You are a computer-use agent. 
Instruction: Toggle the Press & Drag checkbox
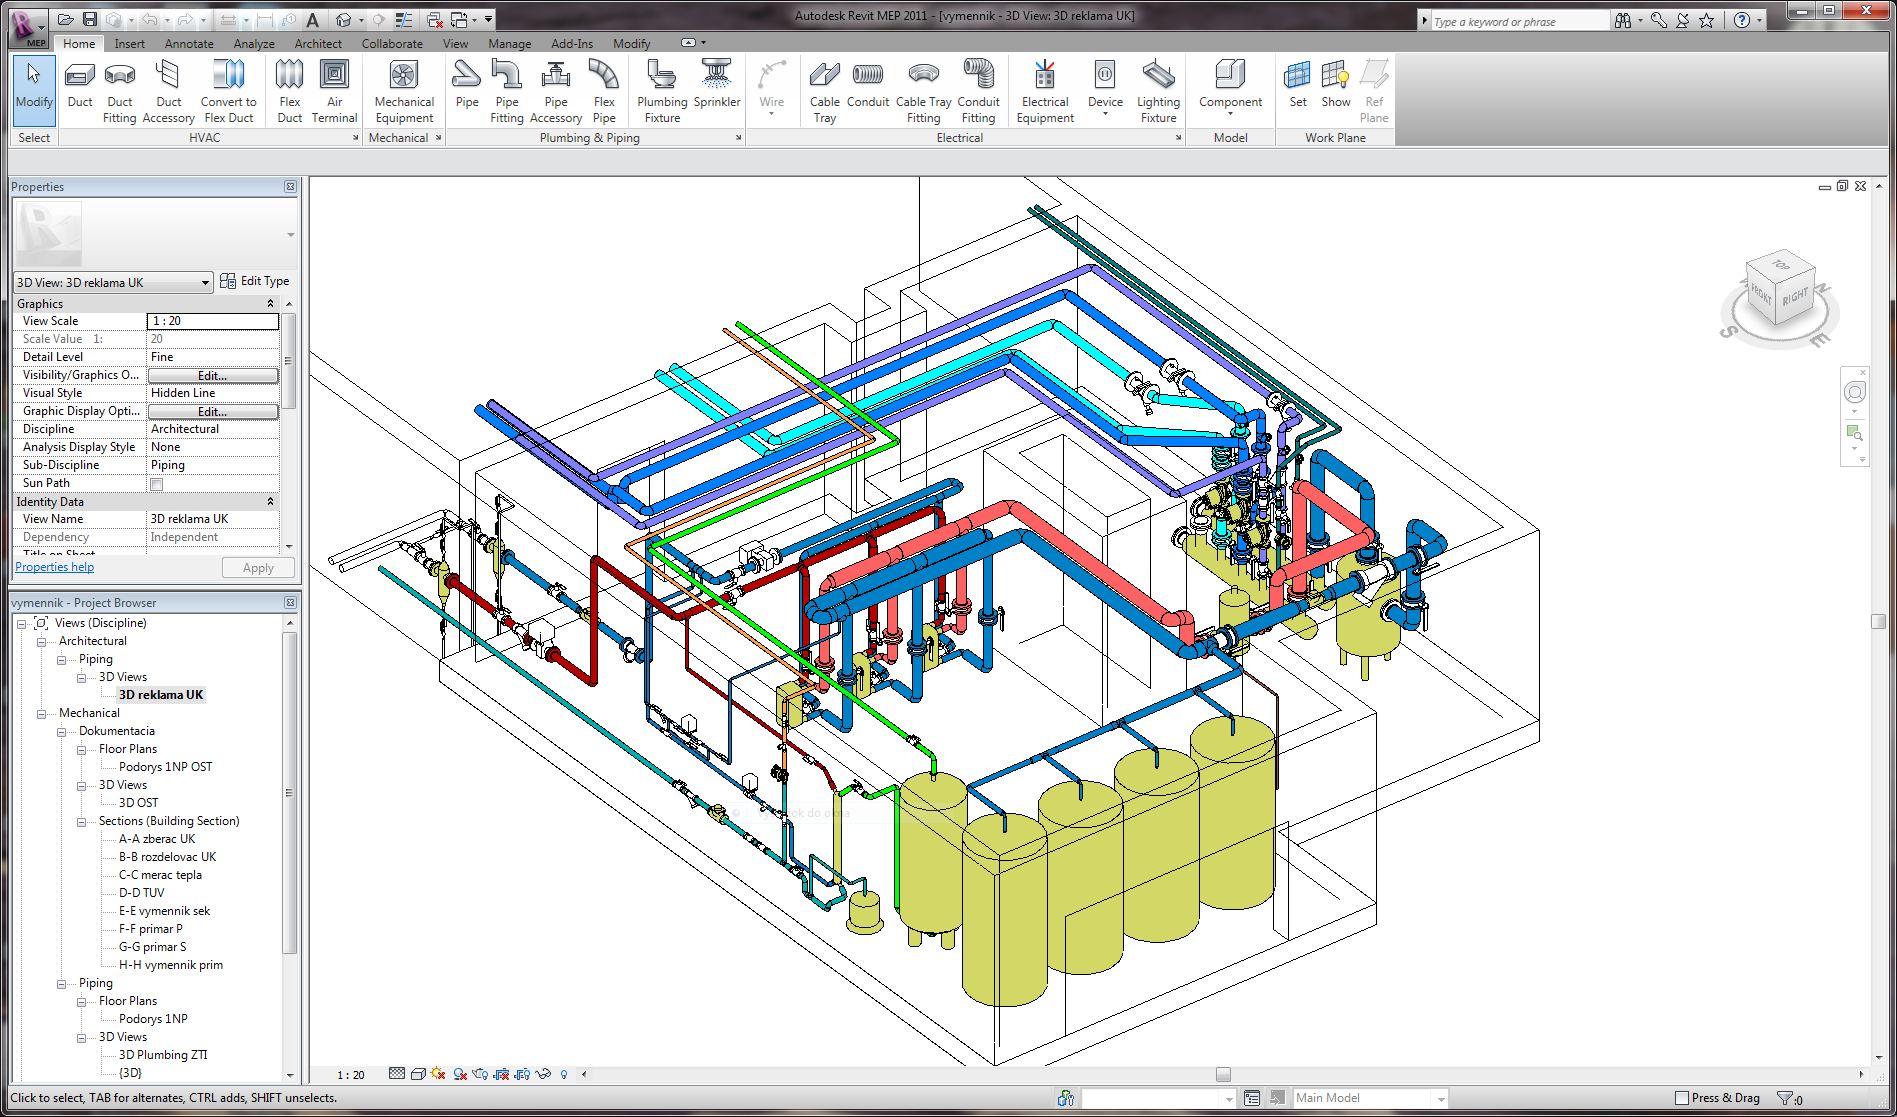[x=1682, y=1098]
